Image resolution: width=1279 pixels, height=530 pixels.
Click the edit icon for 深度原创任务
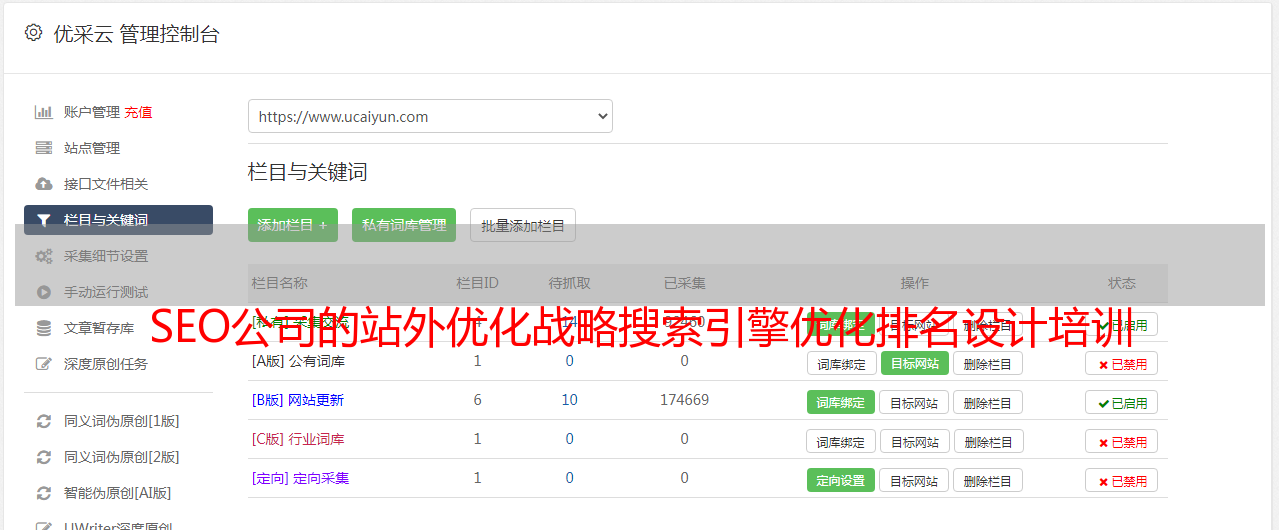point(44,364)
